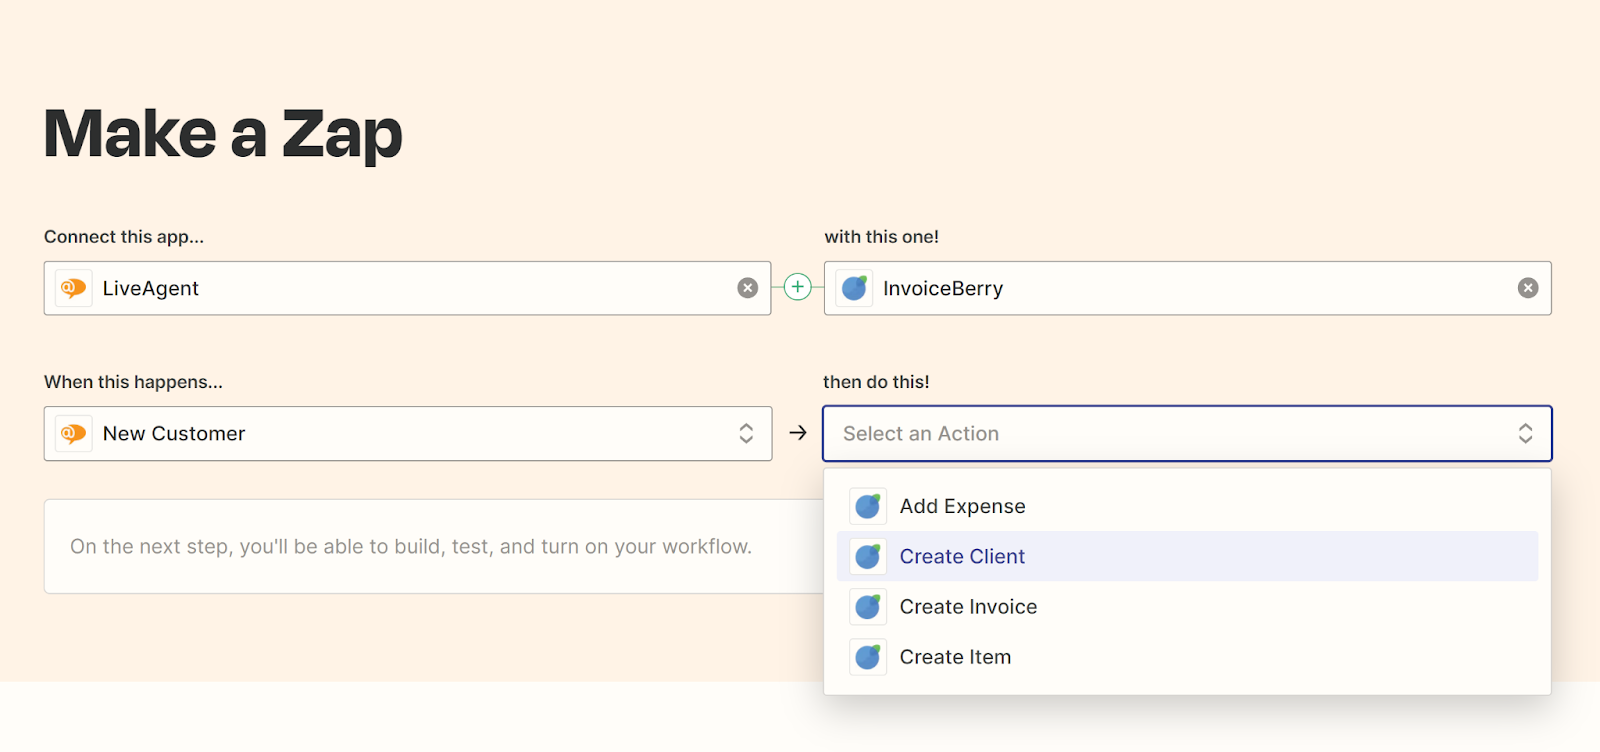The image size is (1600, 752).
Task: Click the InvoiceBerry app icon
Action: pyautogui.click(x=854, y=288)
